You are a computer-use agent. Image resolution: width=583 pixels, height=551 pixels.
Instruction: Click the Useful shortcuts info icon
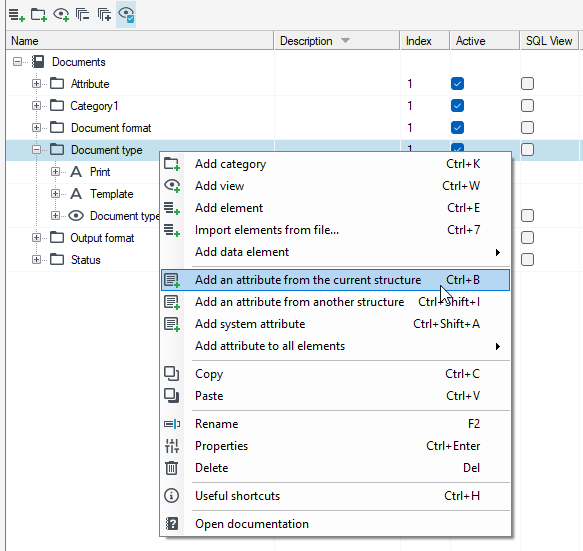[171, 496]
